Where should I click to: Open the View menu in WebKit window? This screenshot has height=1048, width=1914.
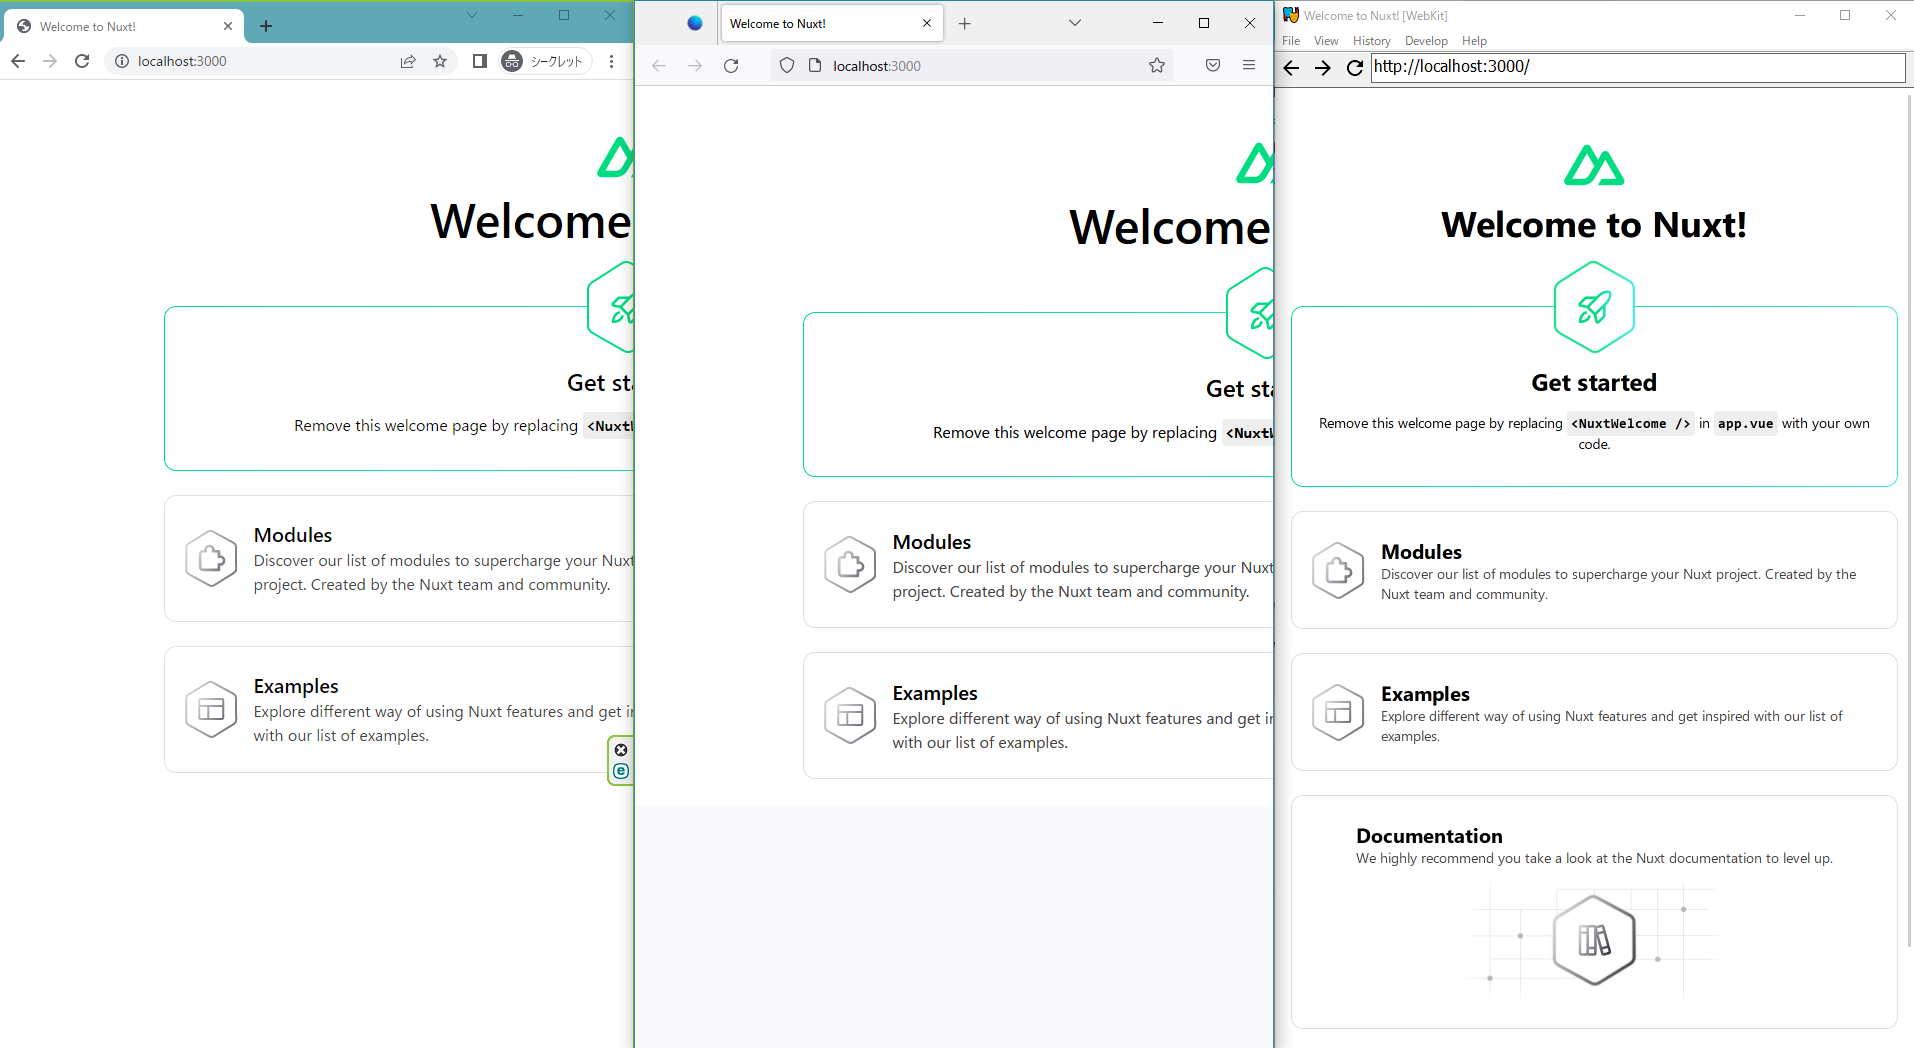[x=1326, y=41]
